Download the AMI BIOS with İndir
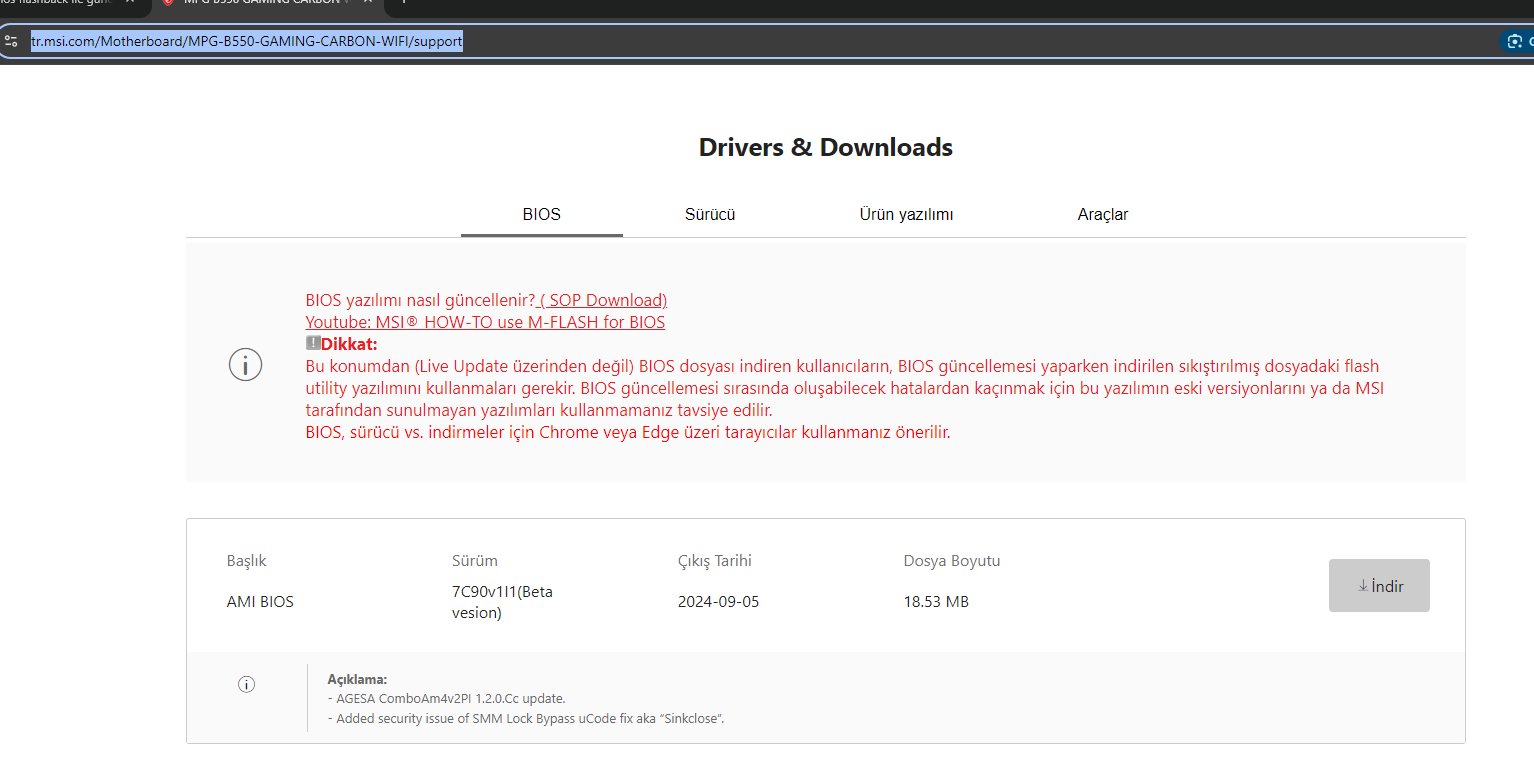The image size is (1534, 758). [1379, 586]
